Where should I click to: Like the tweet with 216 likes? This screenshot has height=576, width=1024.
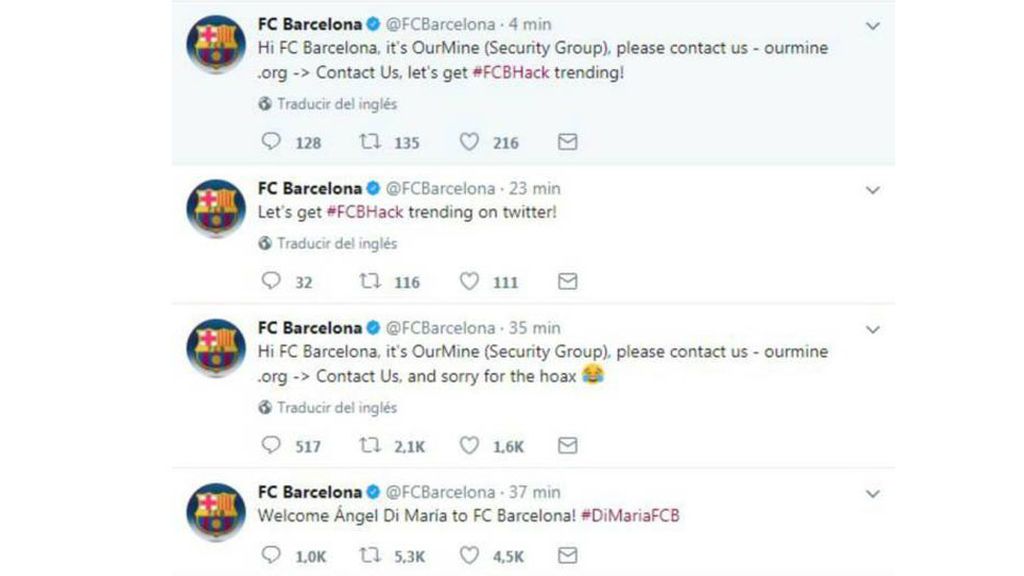tap(469, 142)
